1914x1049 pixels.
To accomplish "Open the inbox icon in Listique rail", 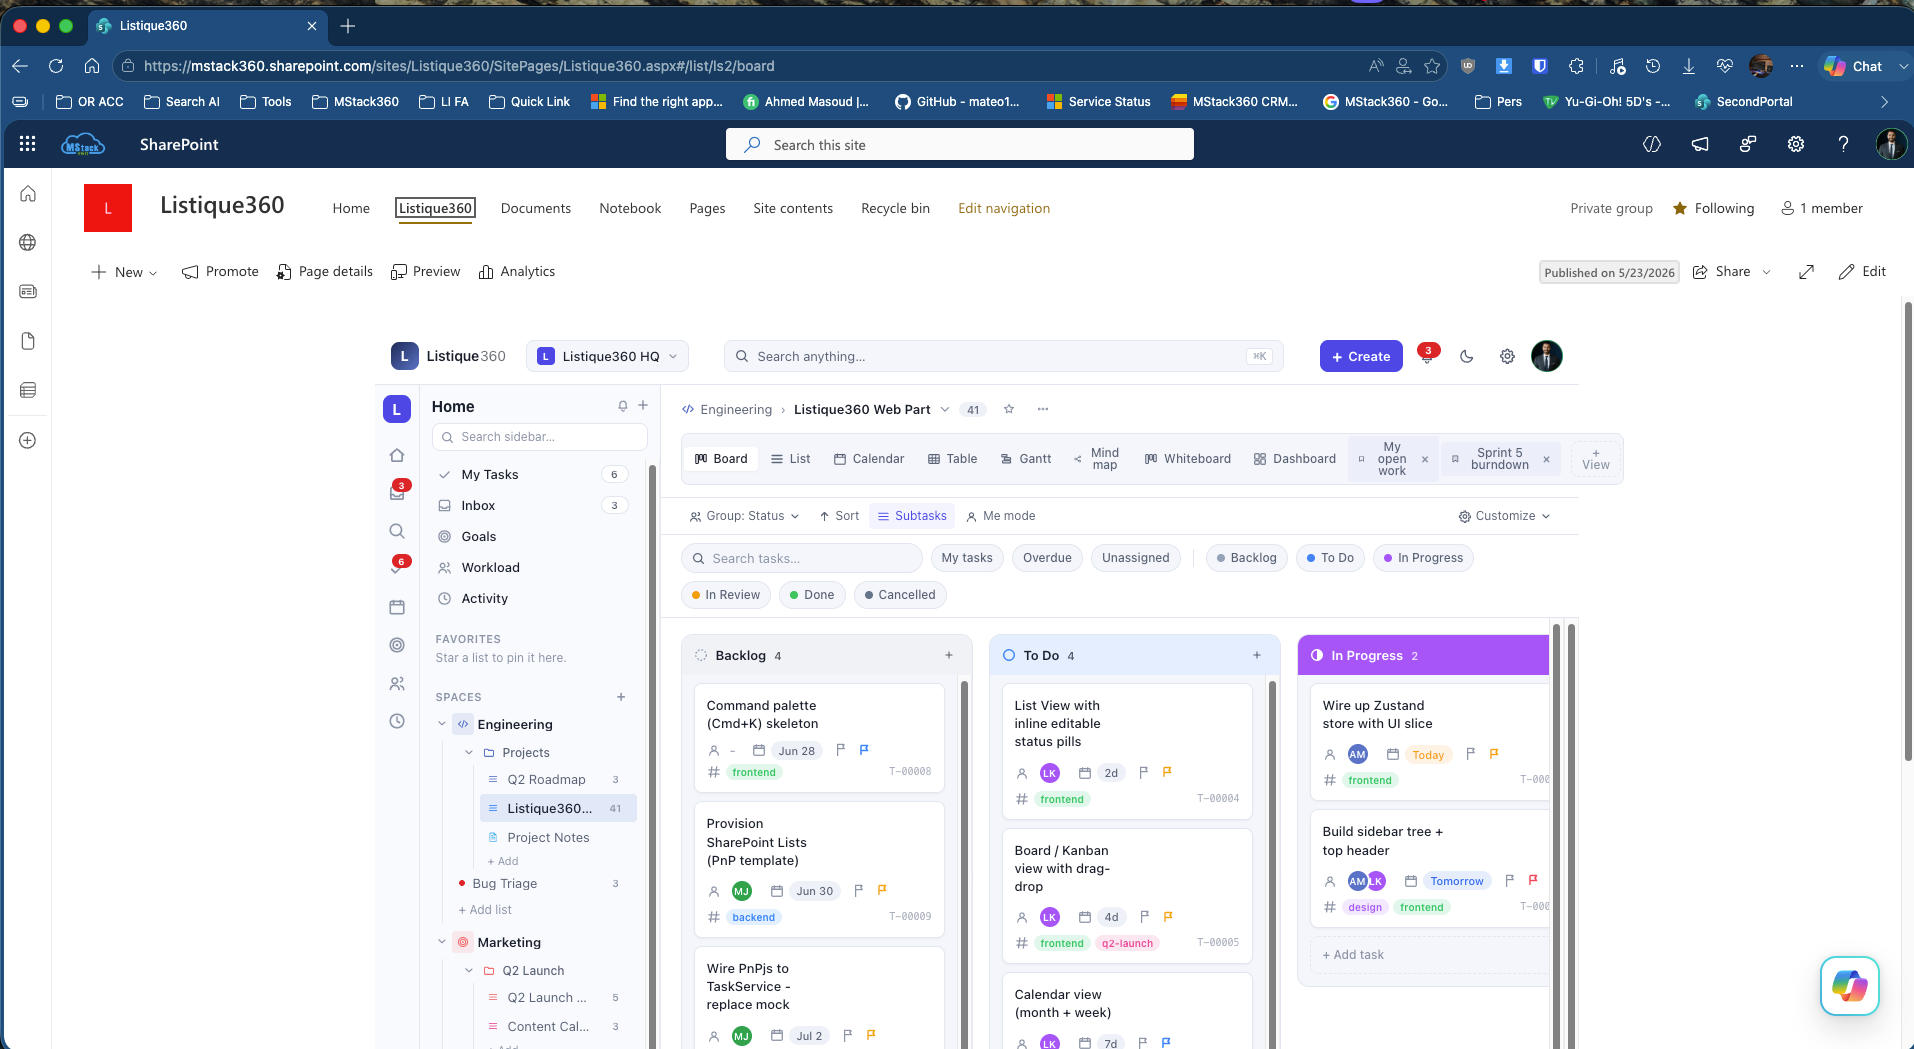I will click(x=397, y=493).
